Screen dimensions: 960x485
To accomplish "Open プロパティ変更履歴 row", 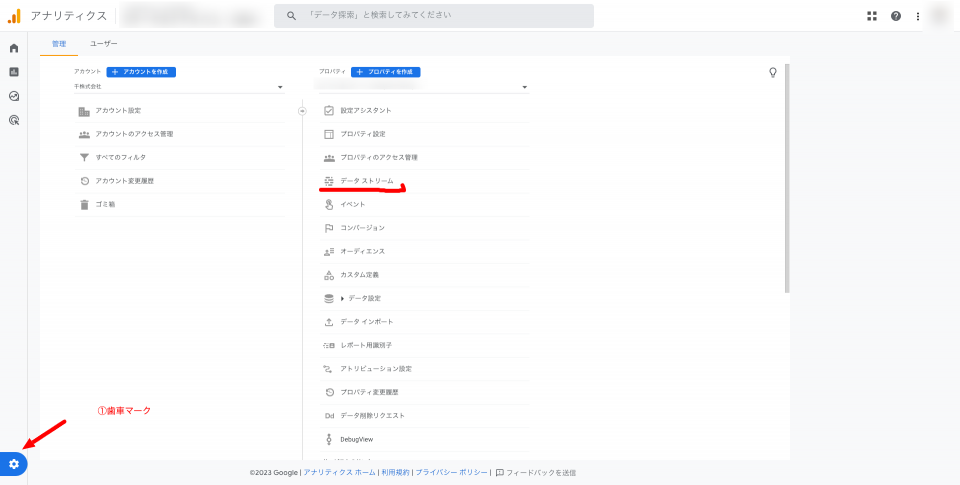I will 424,393.
